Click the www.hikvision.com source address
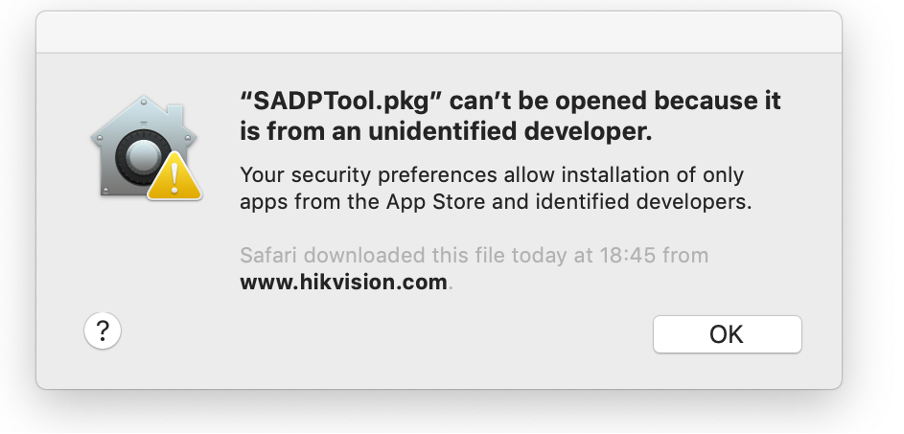The height and width of the screenshot is (434, 904). pos(343,282)
